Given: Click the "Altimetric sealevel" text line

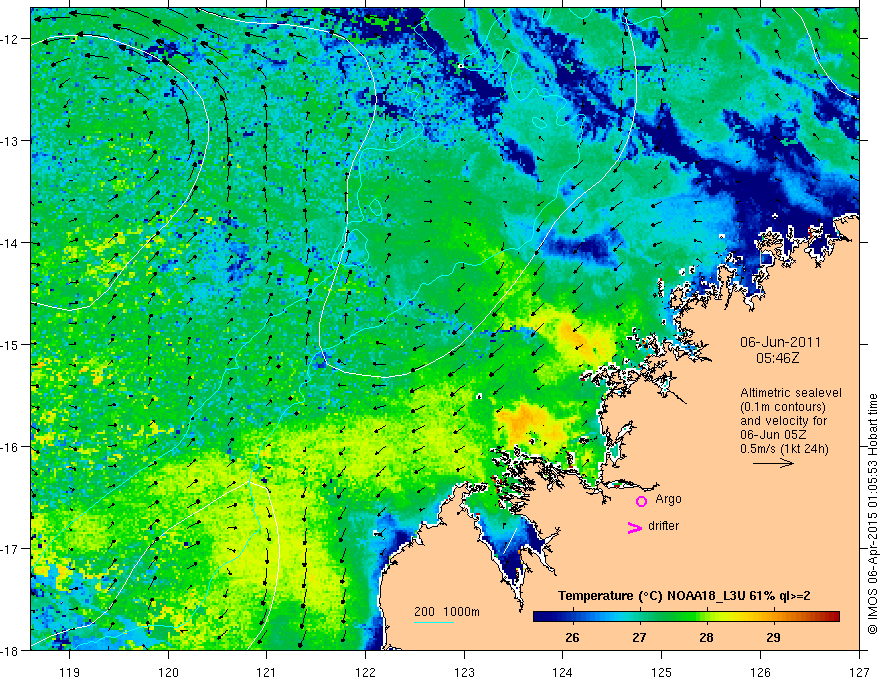Looking at the screenshot, I should [x=791, y=393].
